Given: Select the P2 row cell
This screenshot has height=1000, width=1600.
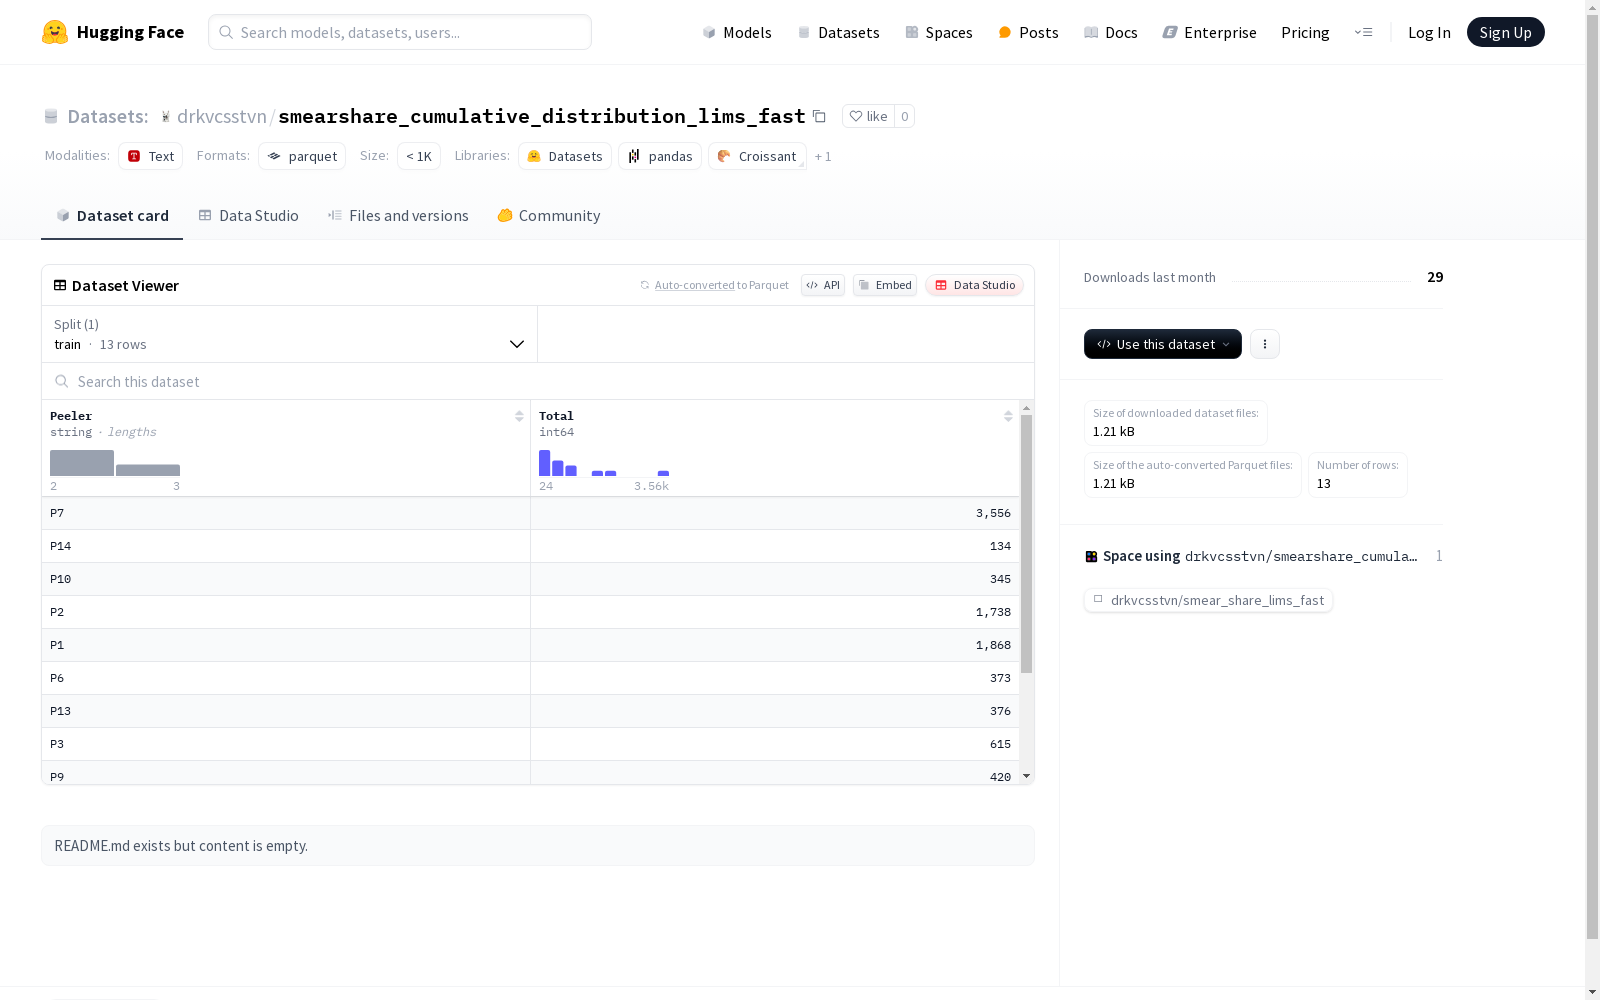Looking at the screenshot, I should tap(286, 612).
